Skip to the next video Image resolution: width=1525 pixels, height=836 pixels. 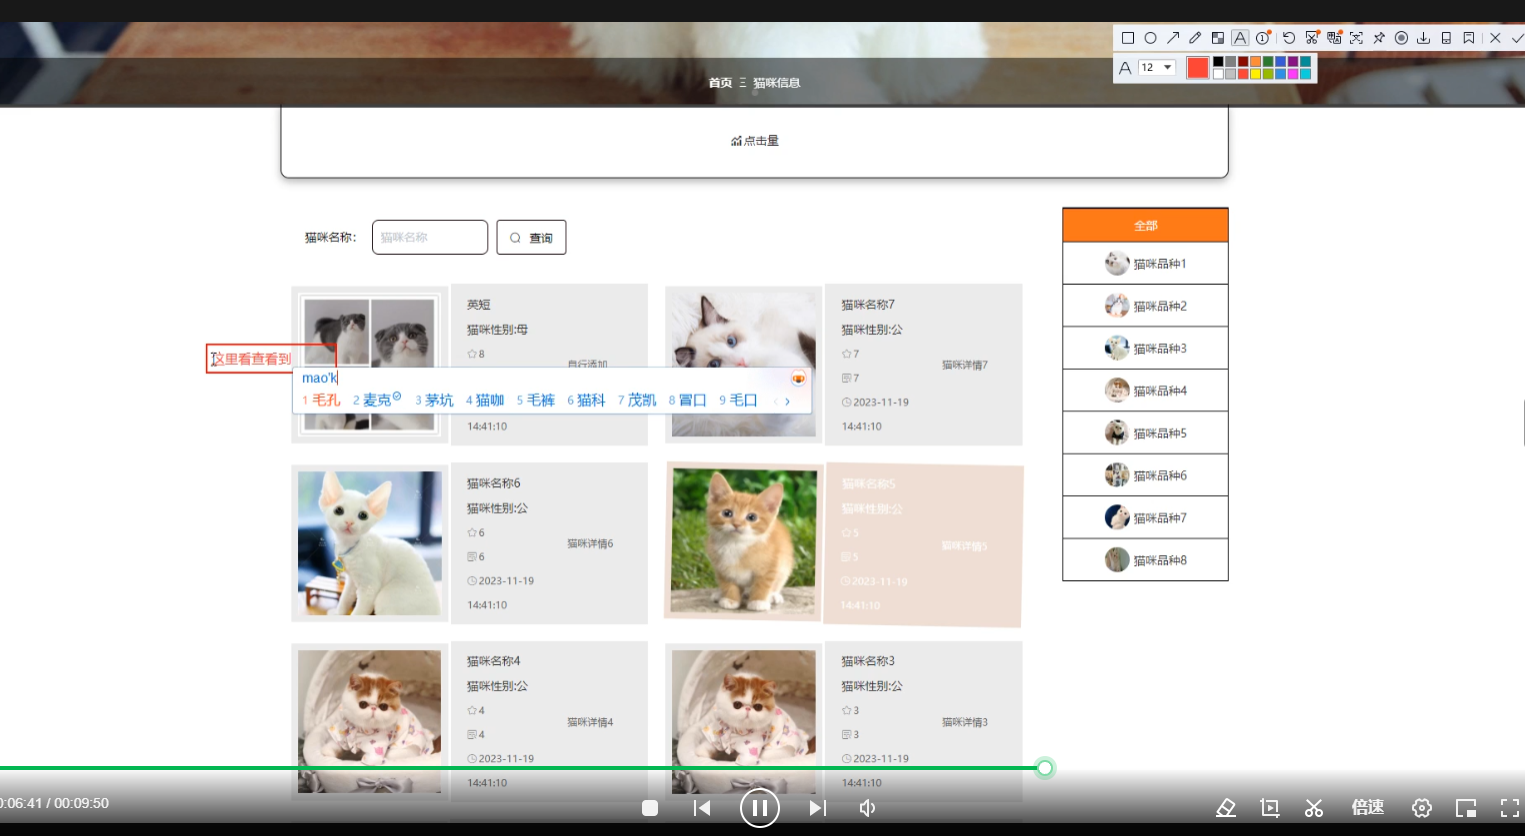tap(817, 808)
